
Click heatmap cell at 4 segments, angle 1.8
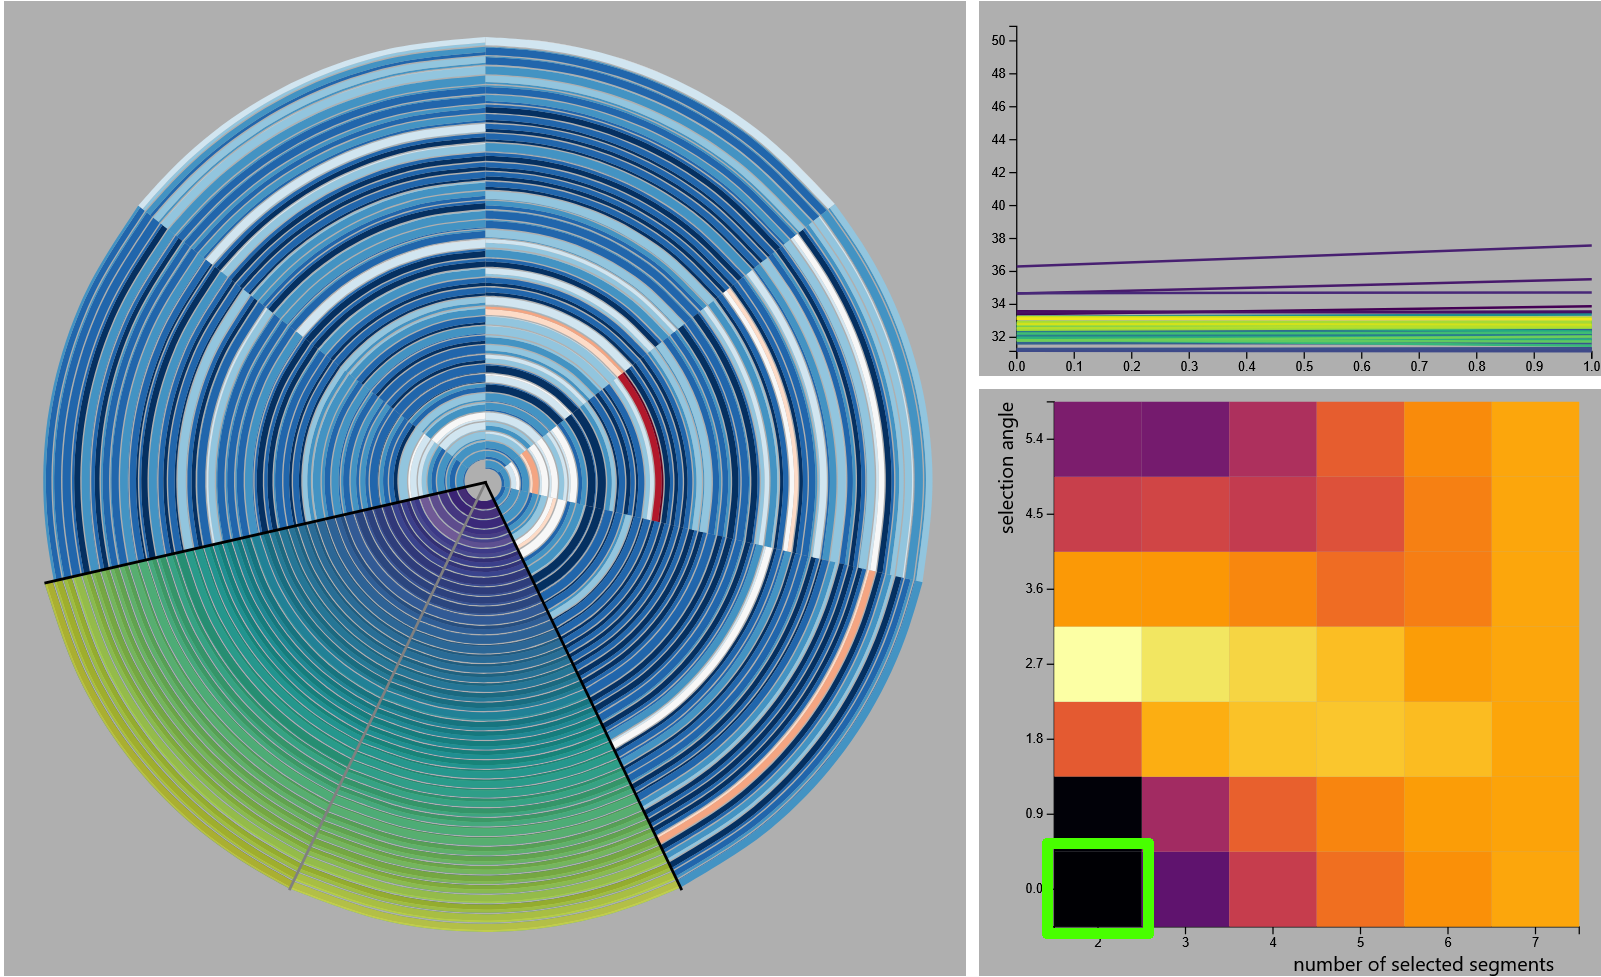[1272, 739]
